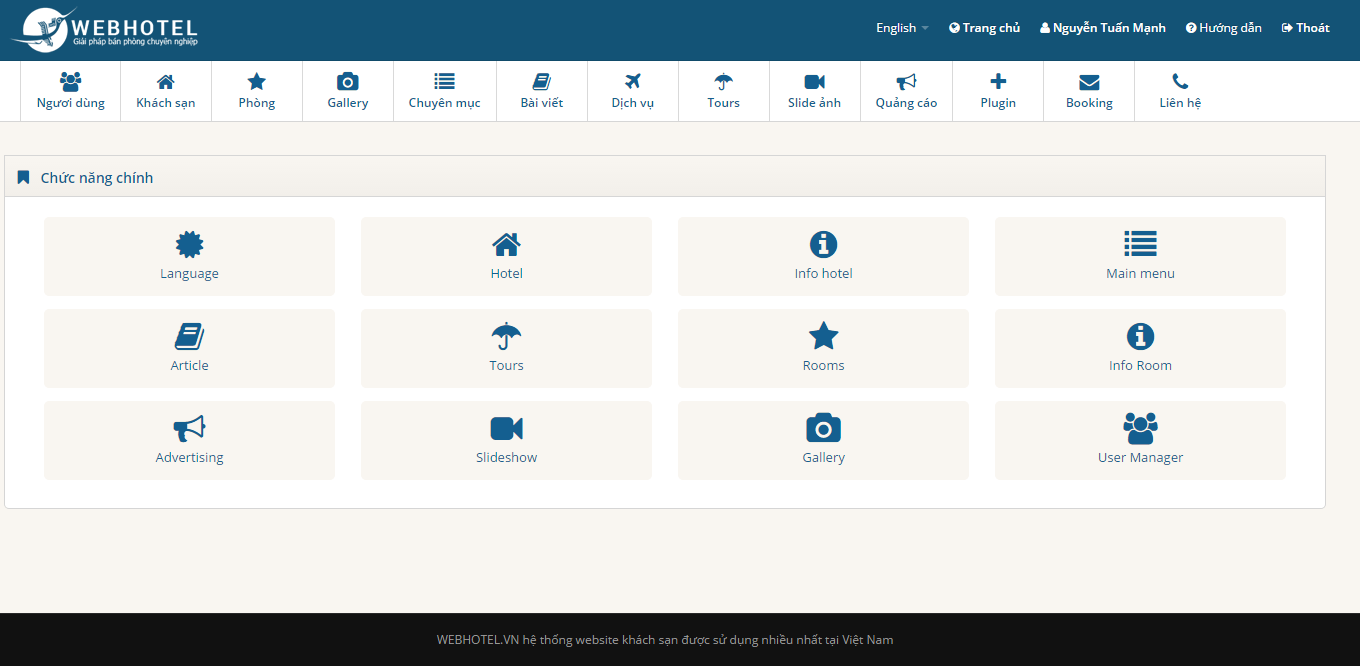The image size is (1360, 666).
Task: Select the Tours umbrella tile
Action: 506,348
